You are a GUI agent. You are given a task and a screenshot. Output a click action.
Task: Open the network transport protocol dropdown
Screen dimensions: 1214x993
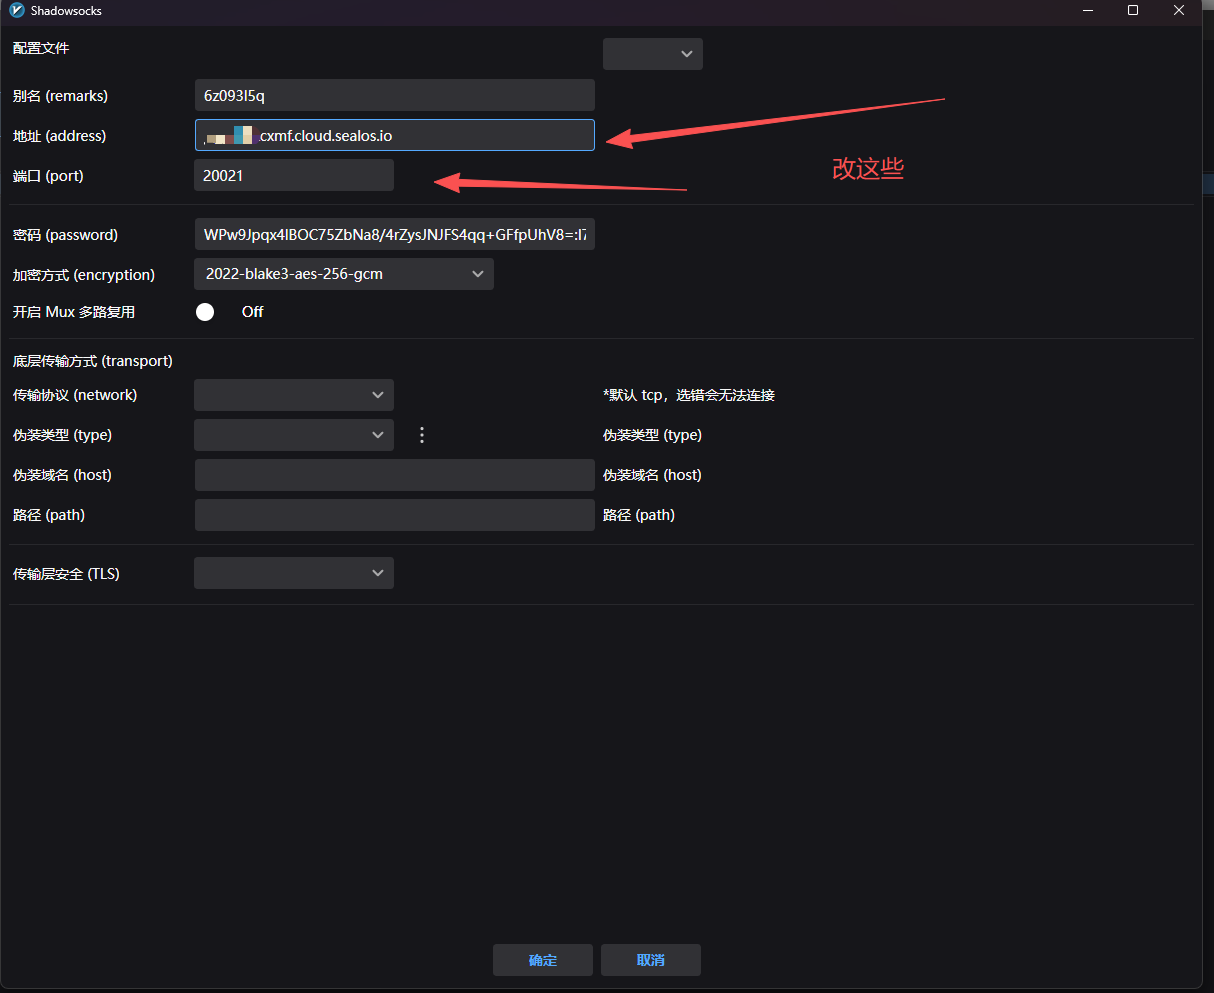tap(293, 395)
